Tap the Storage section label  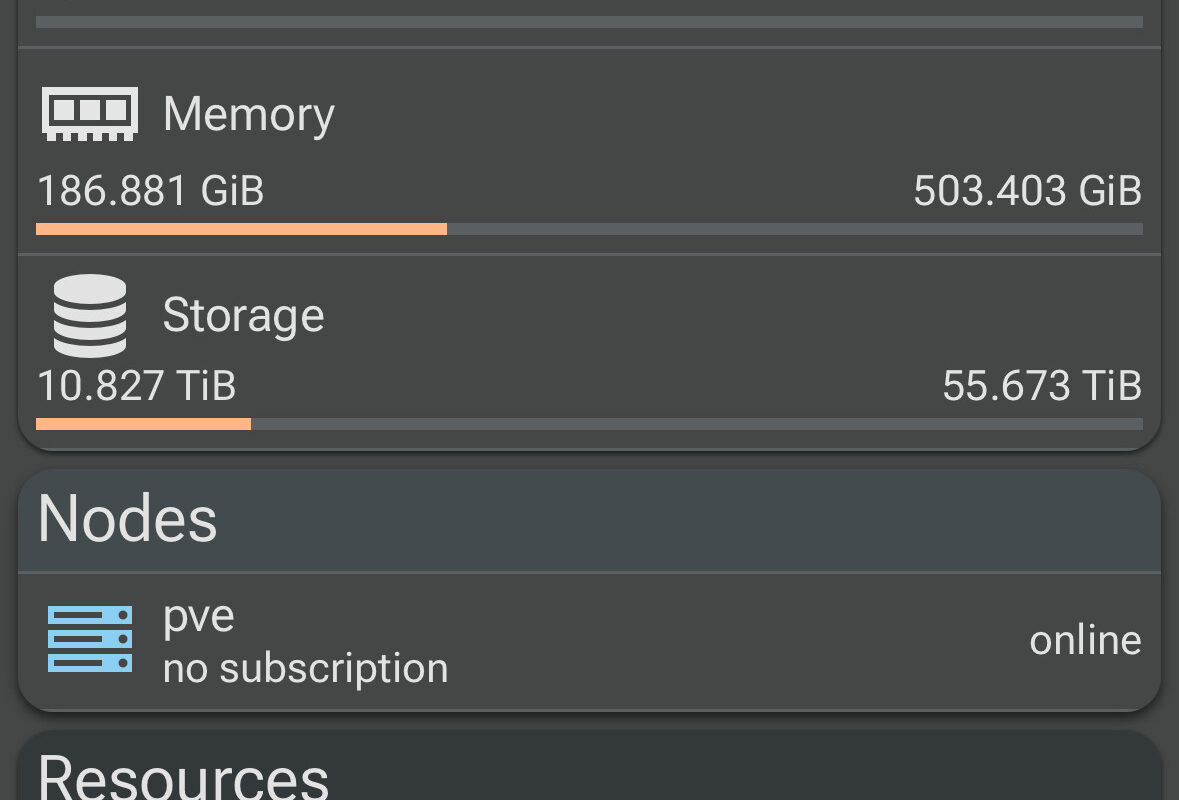click(243, 316)
